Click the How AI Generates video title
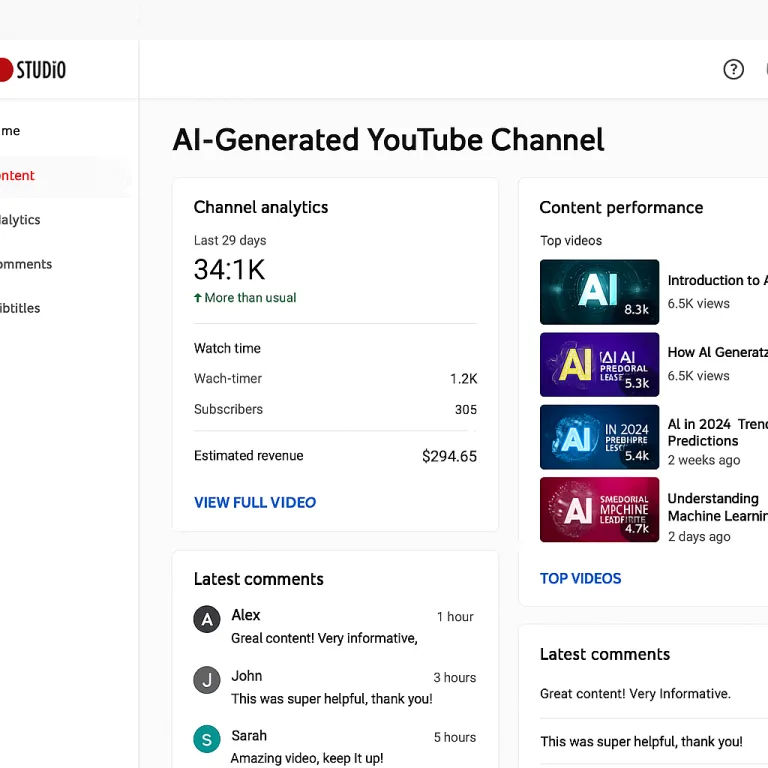This screenshot has height=768, width=768. (x=718, y=352)
